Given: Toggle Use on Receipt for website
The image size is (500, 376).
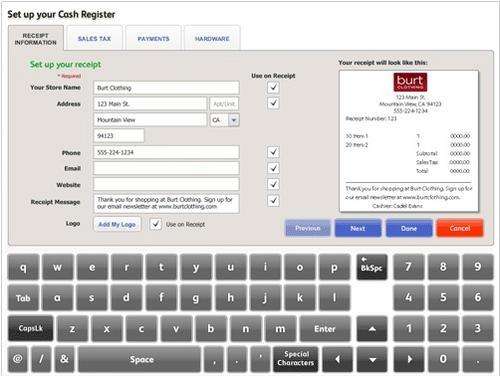Looking at the screenshot, I should (273, 184).
